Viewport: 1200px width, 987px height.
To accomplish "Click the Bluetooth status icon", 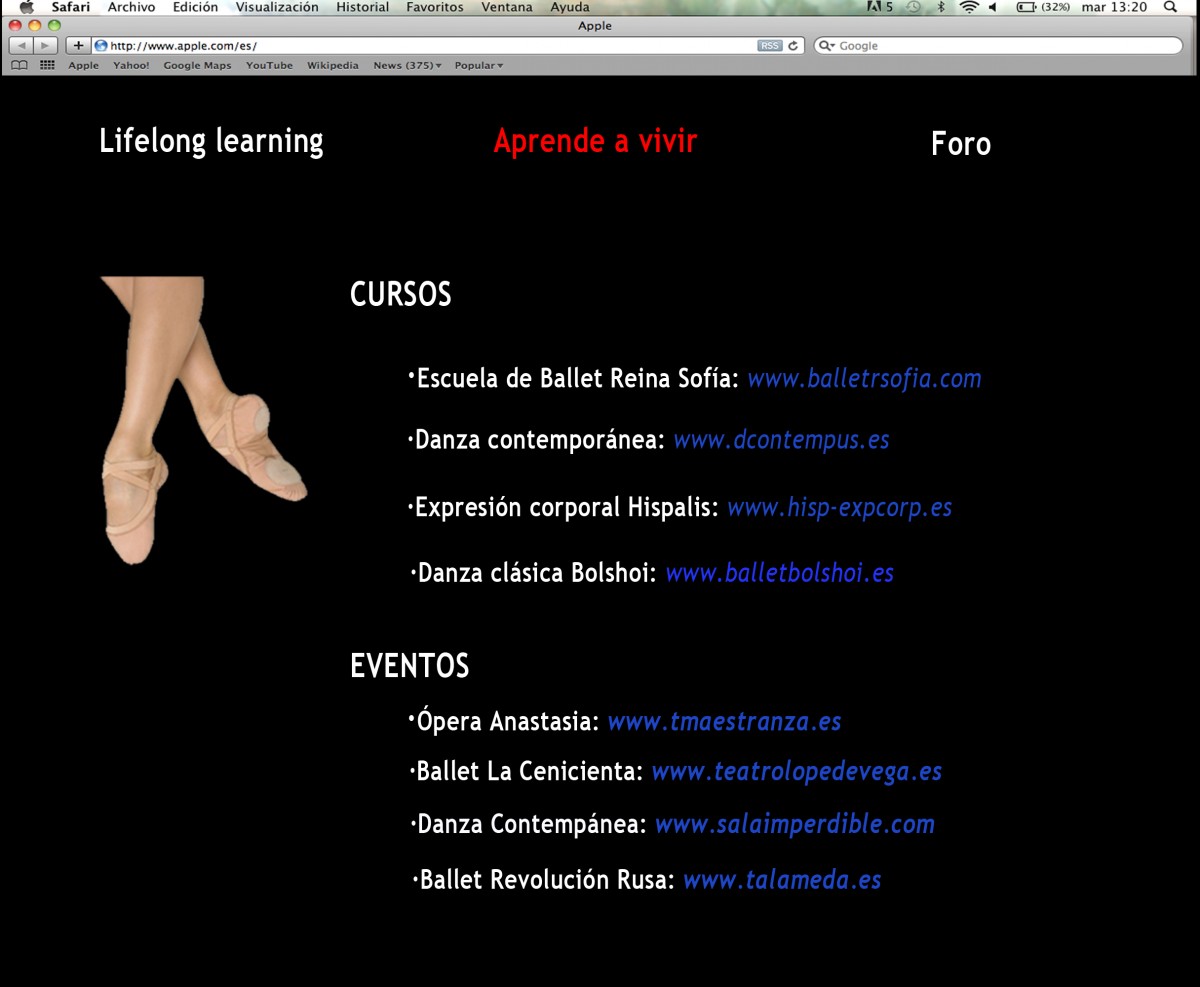I will 941,7.
